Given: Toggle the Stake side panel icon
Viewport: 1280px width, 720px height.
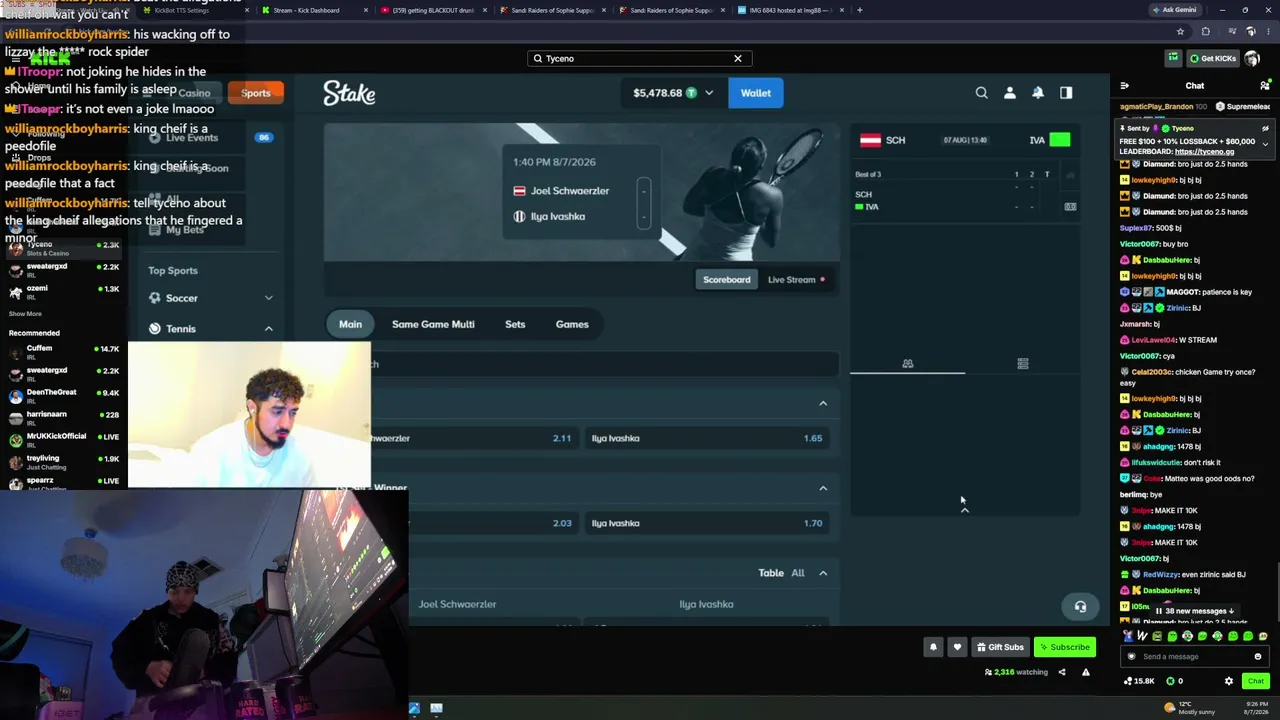Looking at the screenshot, I should 1066,93.
